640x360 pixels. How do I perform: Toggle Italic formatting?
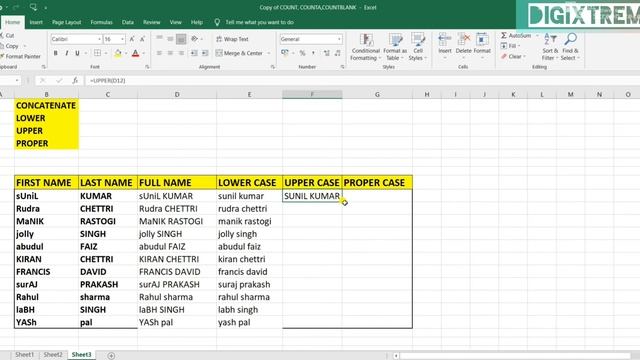67,53
